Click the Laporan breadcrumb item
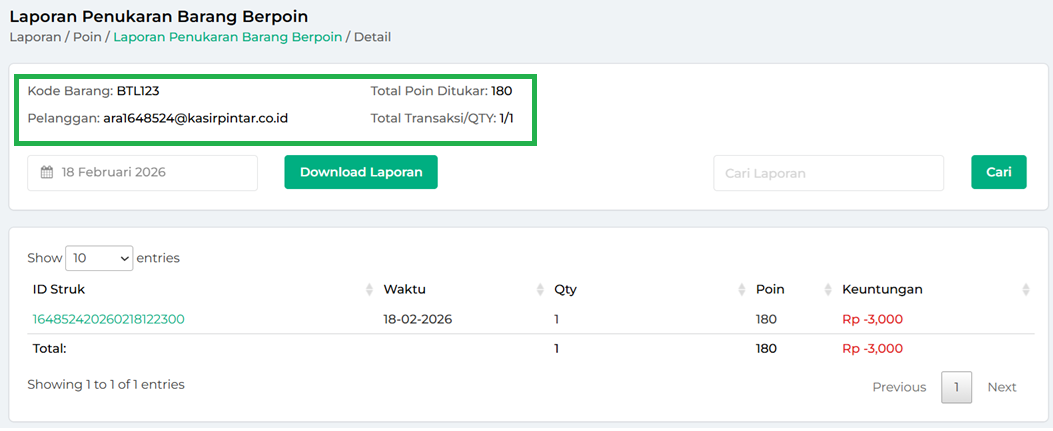 point(35,37)
